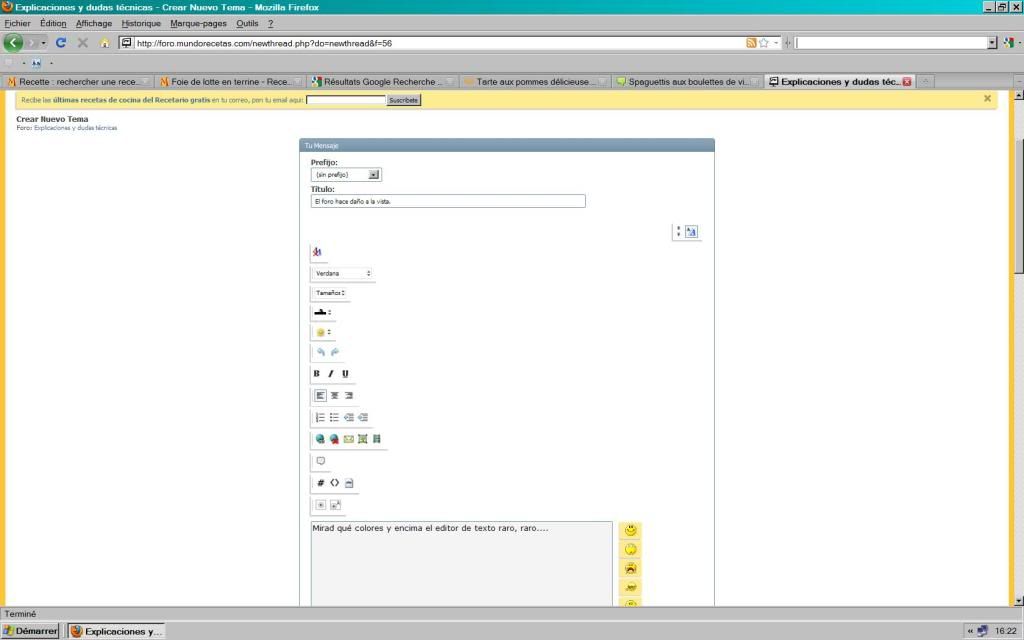Wrap selection in quote tags
Viewport: 1024px width, 640px height.
pos(321,461)
